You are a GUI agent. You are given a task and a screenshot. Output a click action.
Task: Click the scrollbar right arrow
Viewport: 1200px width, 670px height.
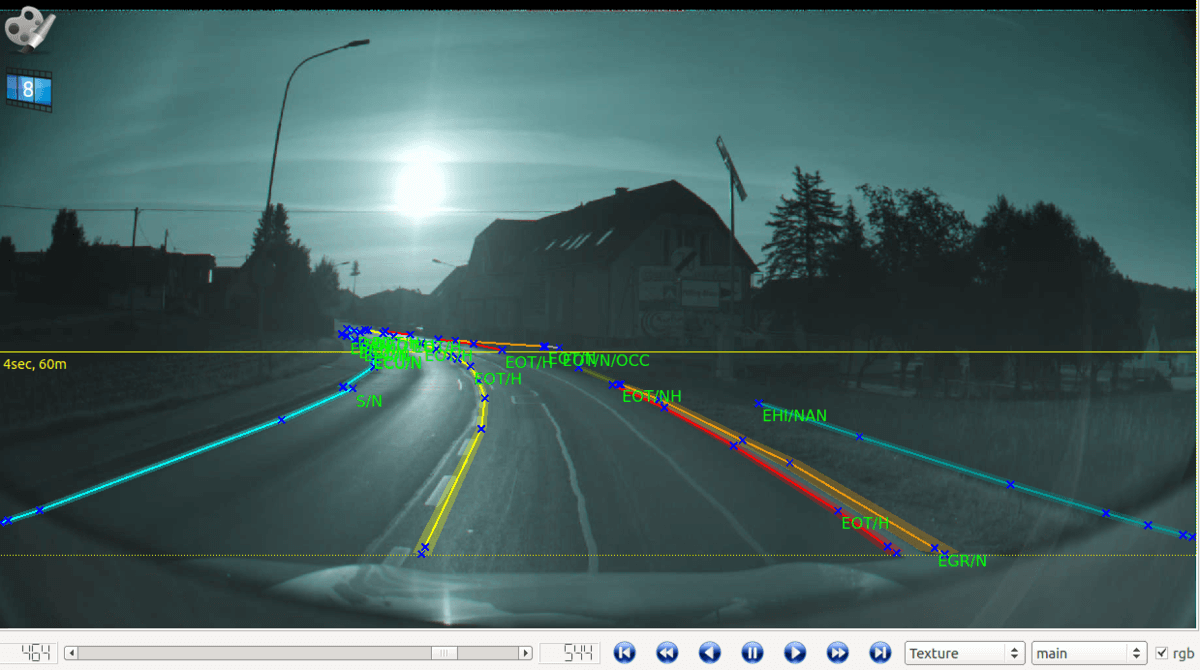coord(525,653)
